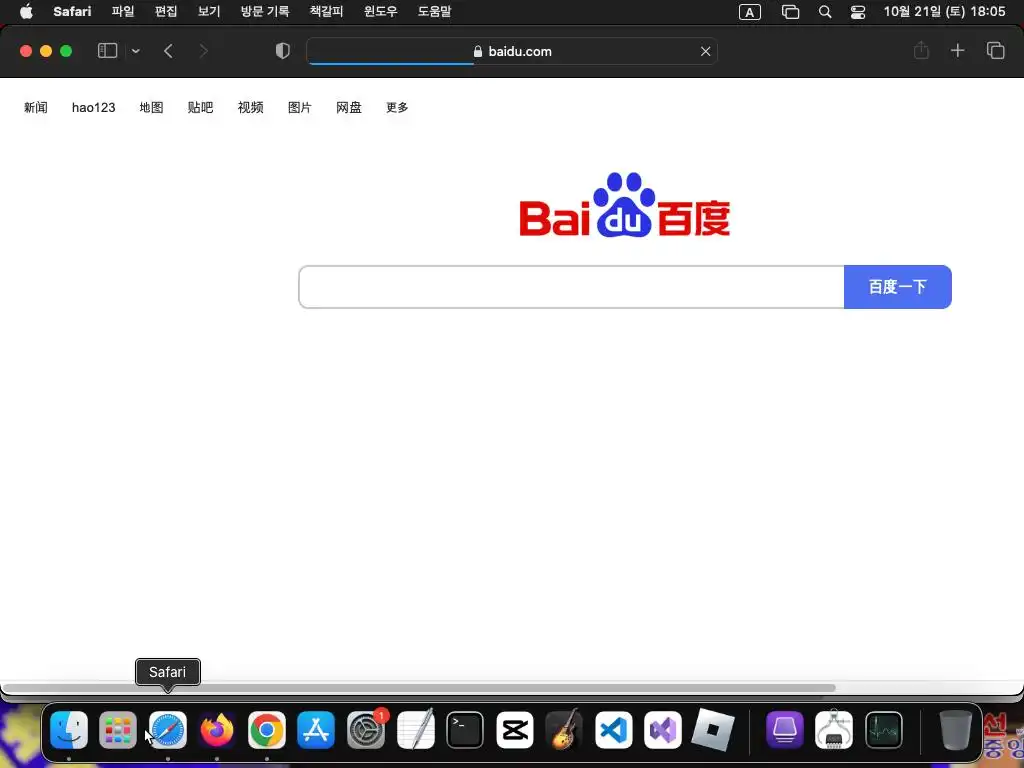The height and width of the screenshot is (768, 1024).
Task: Open System Information from the Dock
Action: point(834,729)
